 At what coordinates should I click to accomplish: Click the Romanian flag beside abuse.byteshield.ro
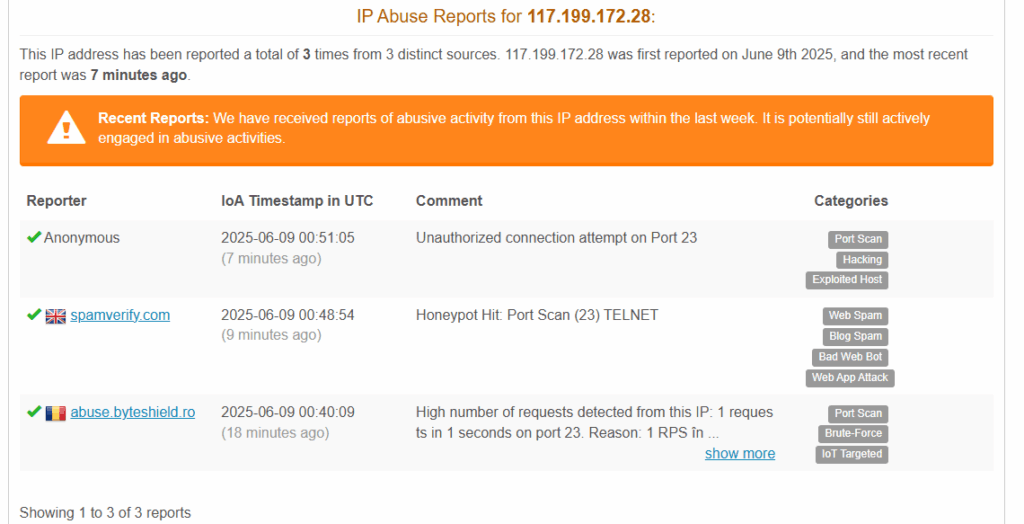click(56, 414)
